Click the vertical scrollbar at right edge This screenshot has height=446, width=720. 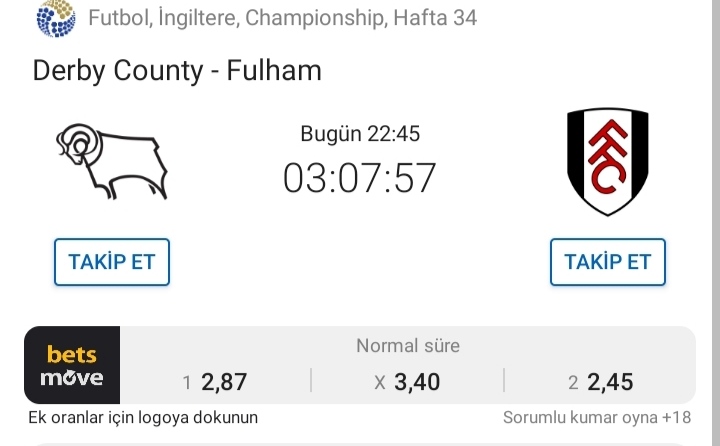click(715, 223)
